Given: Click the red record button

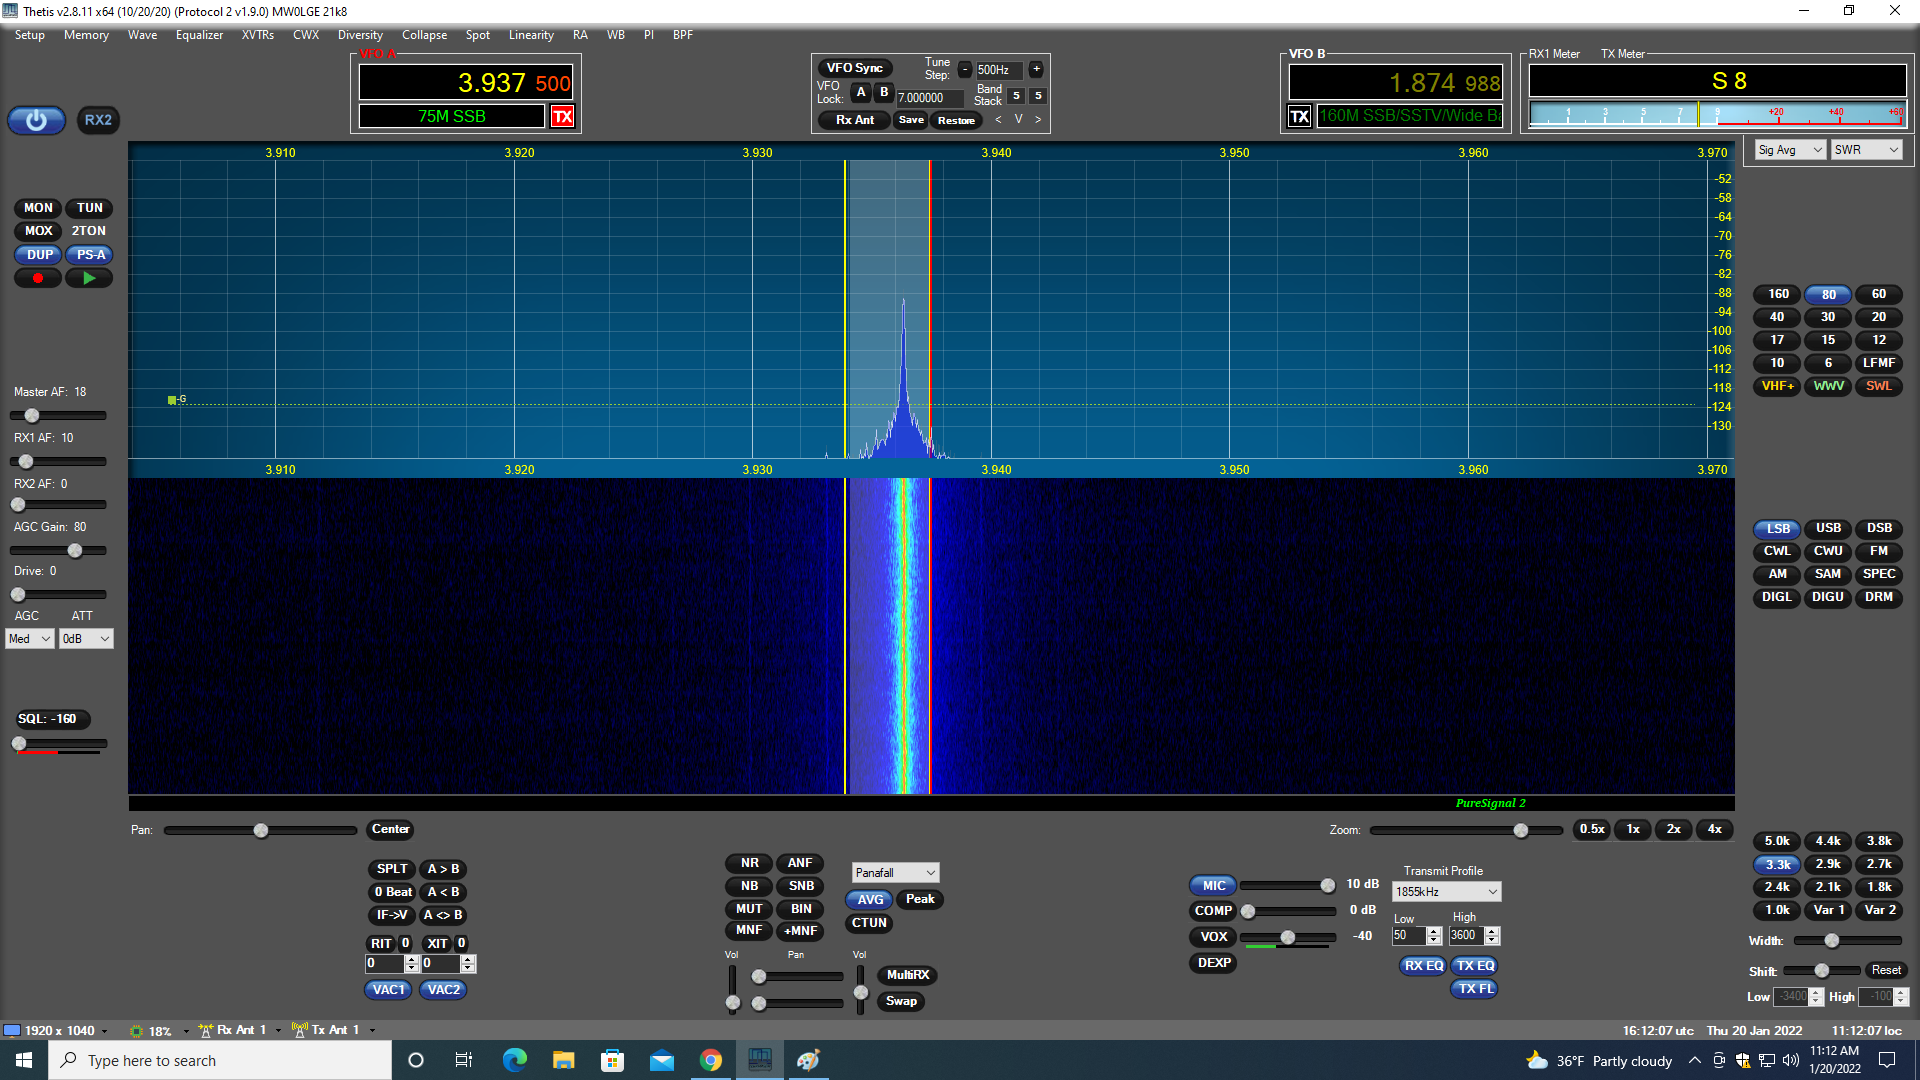Looking at the screenshot, I should tap(38, 278).
